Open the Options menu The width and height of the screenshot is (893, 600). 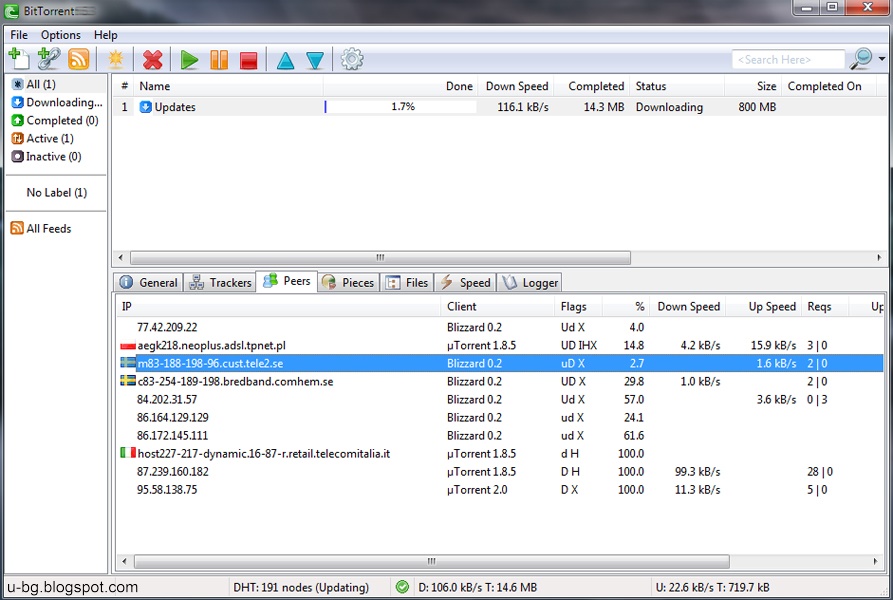pos(60,35)
